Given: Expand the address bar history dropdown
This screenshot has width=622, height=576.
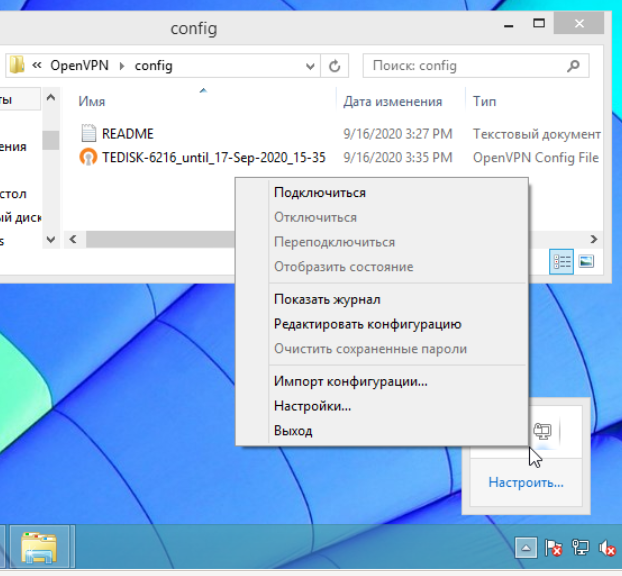Looking at the screenshot, I should pos(313,66).
